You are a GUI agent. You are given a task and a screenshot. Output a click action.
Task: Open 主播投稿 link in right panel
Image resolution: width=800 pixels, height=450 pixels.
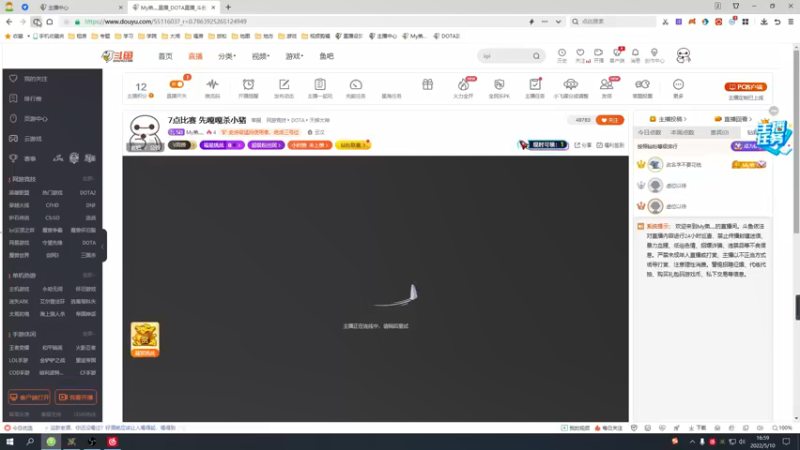click(668, 119)
